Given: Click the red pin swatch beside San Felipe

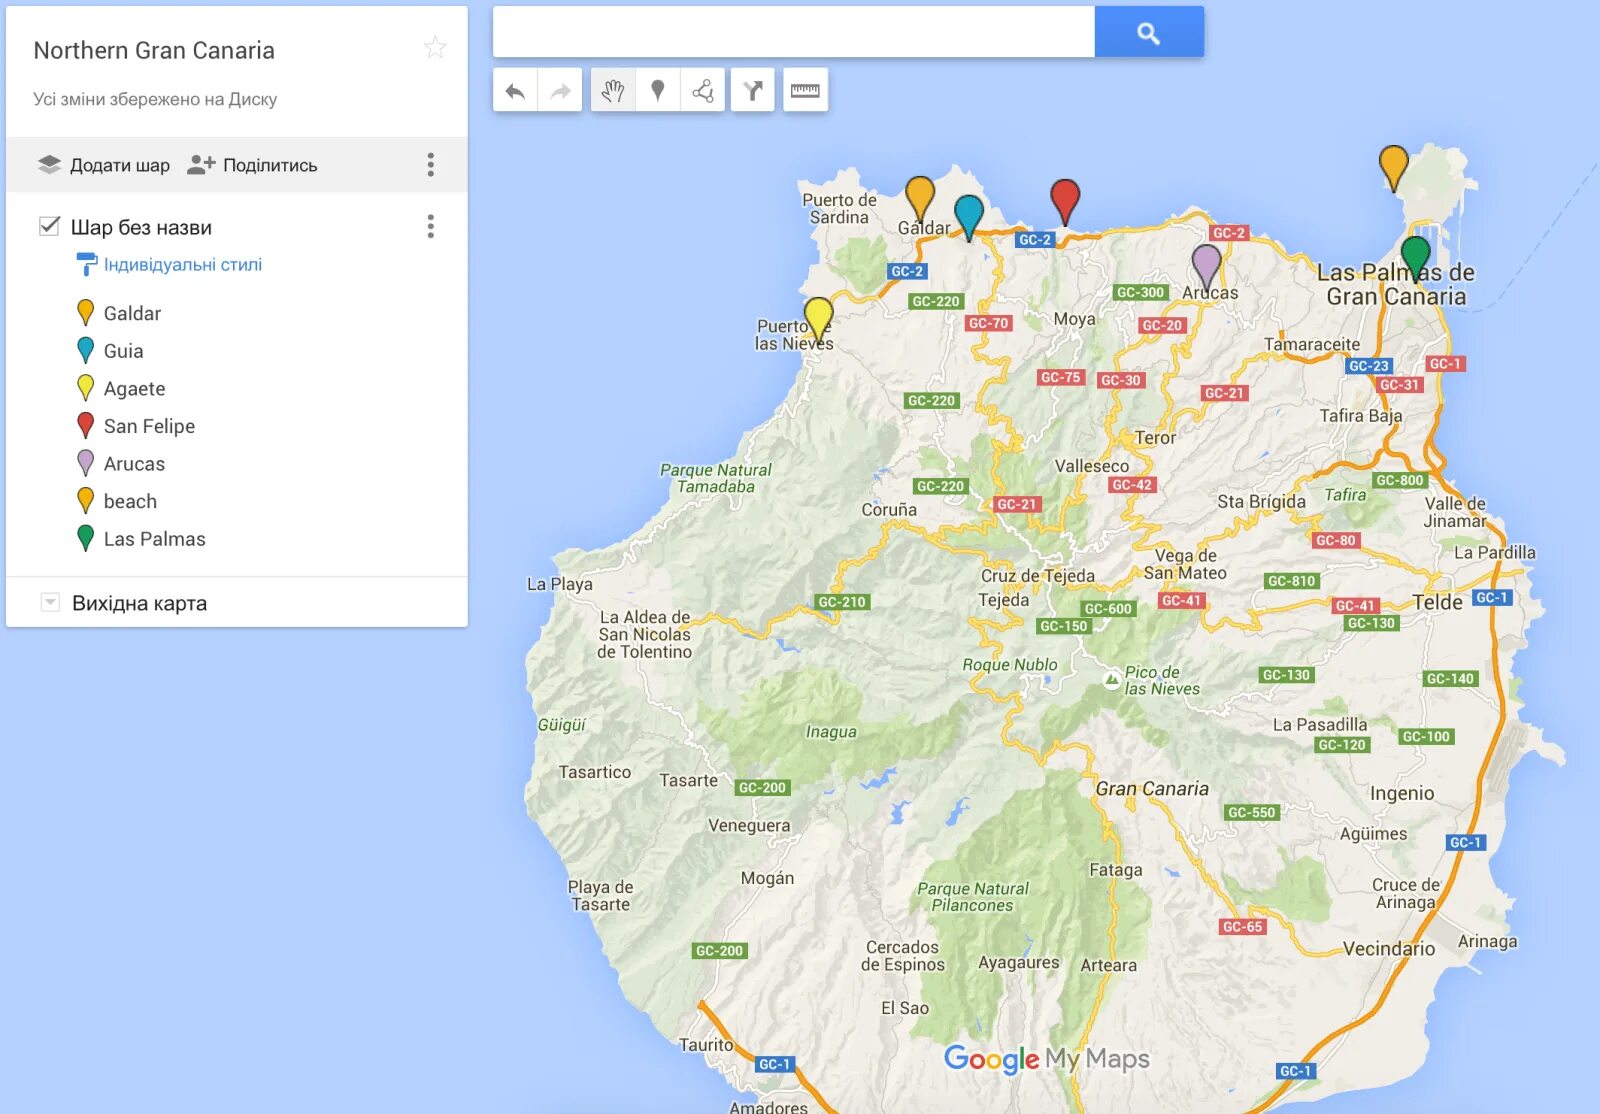Looking at the screenshot, I should point(86,425).
